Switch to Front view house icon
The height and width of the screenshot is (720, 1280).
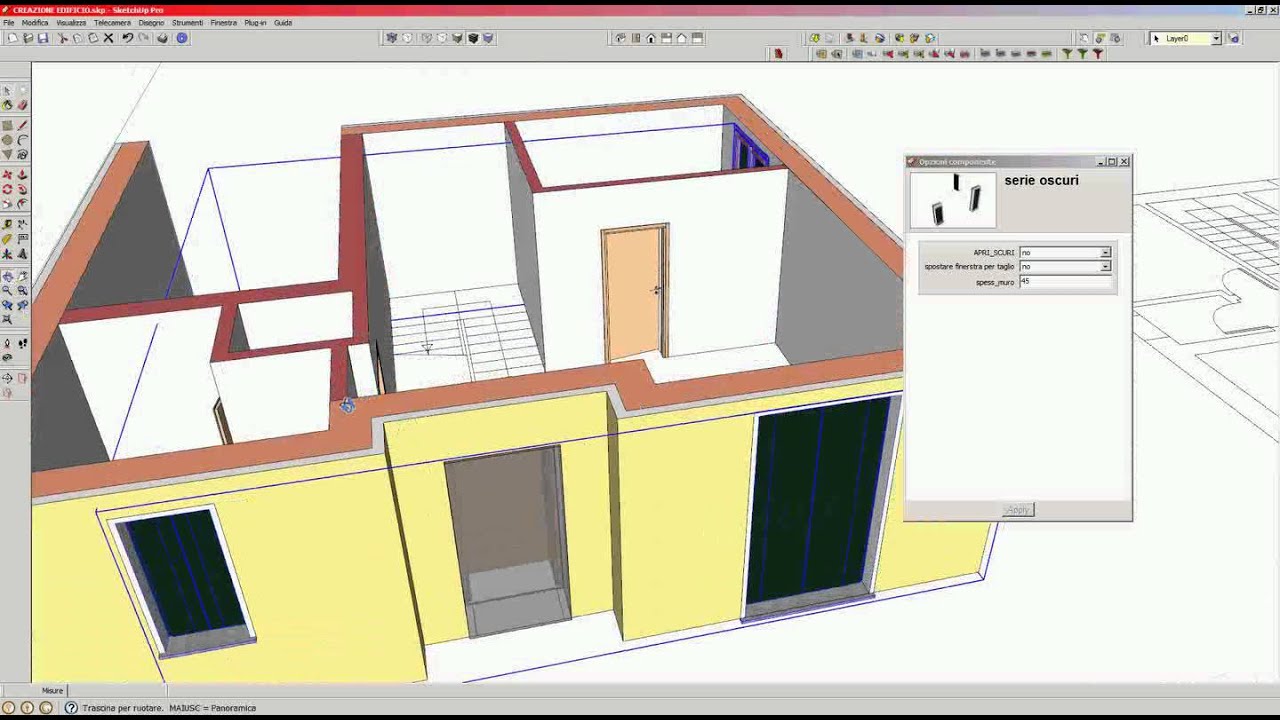pyautogui.click(x=651, y=38)
